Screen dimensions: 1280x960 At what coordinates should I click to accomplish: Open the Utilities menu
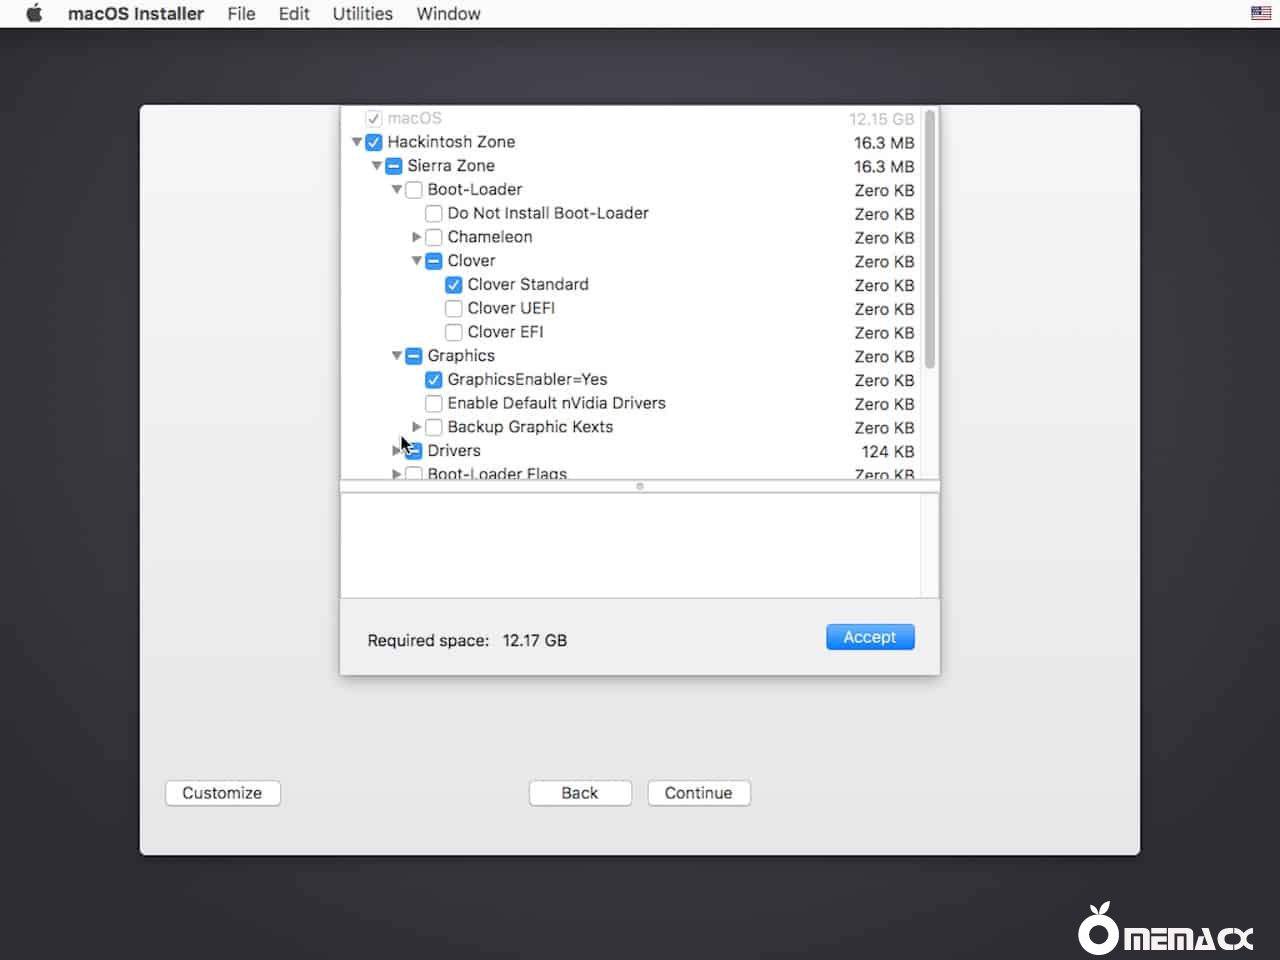pos(362,13)
